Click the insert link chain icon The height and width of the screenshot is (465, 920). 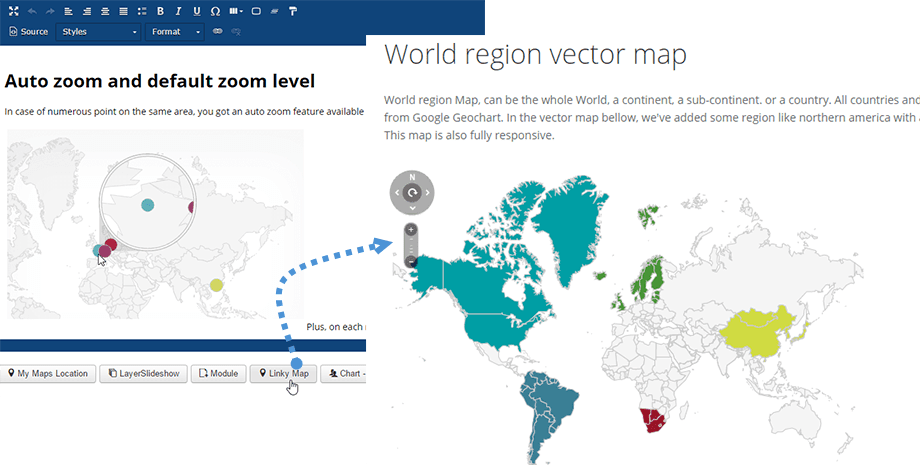216,32
